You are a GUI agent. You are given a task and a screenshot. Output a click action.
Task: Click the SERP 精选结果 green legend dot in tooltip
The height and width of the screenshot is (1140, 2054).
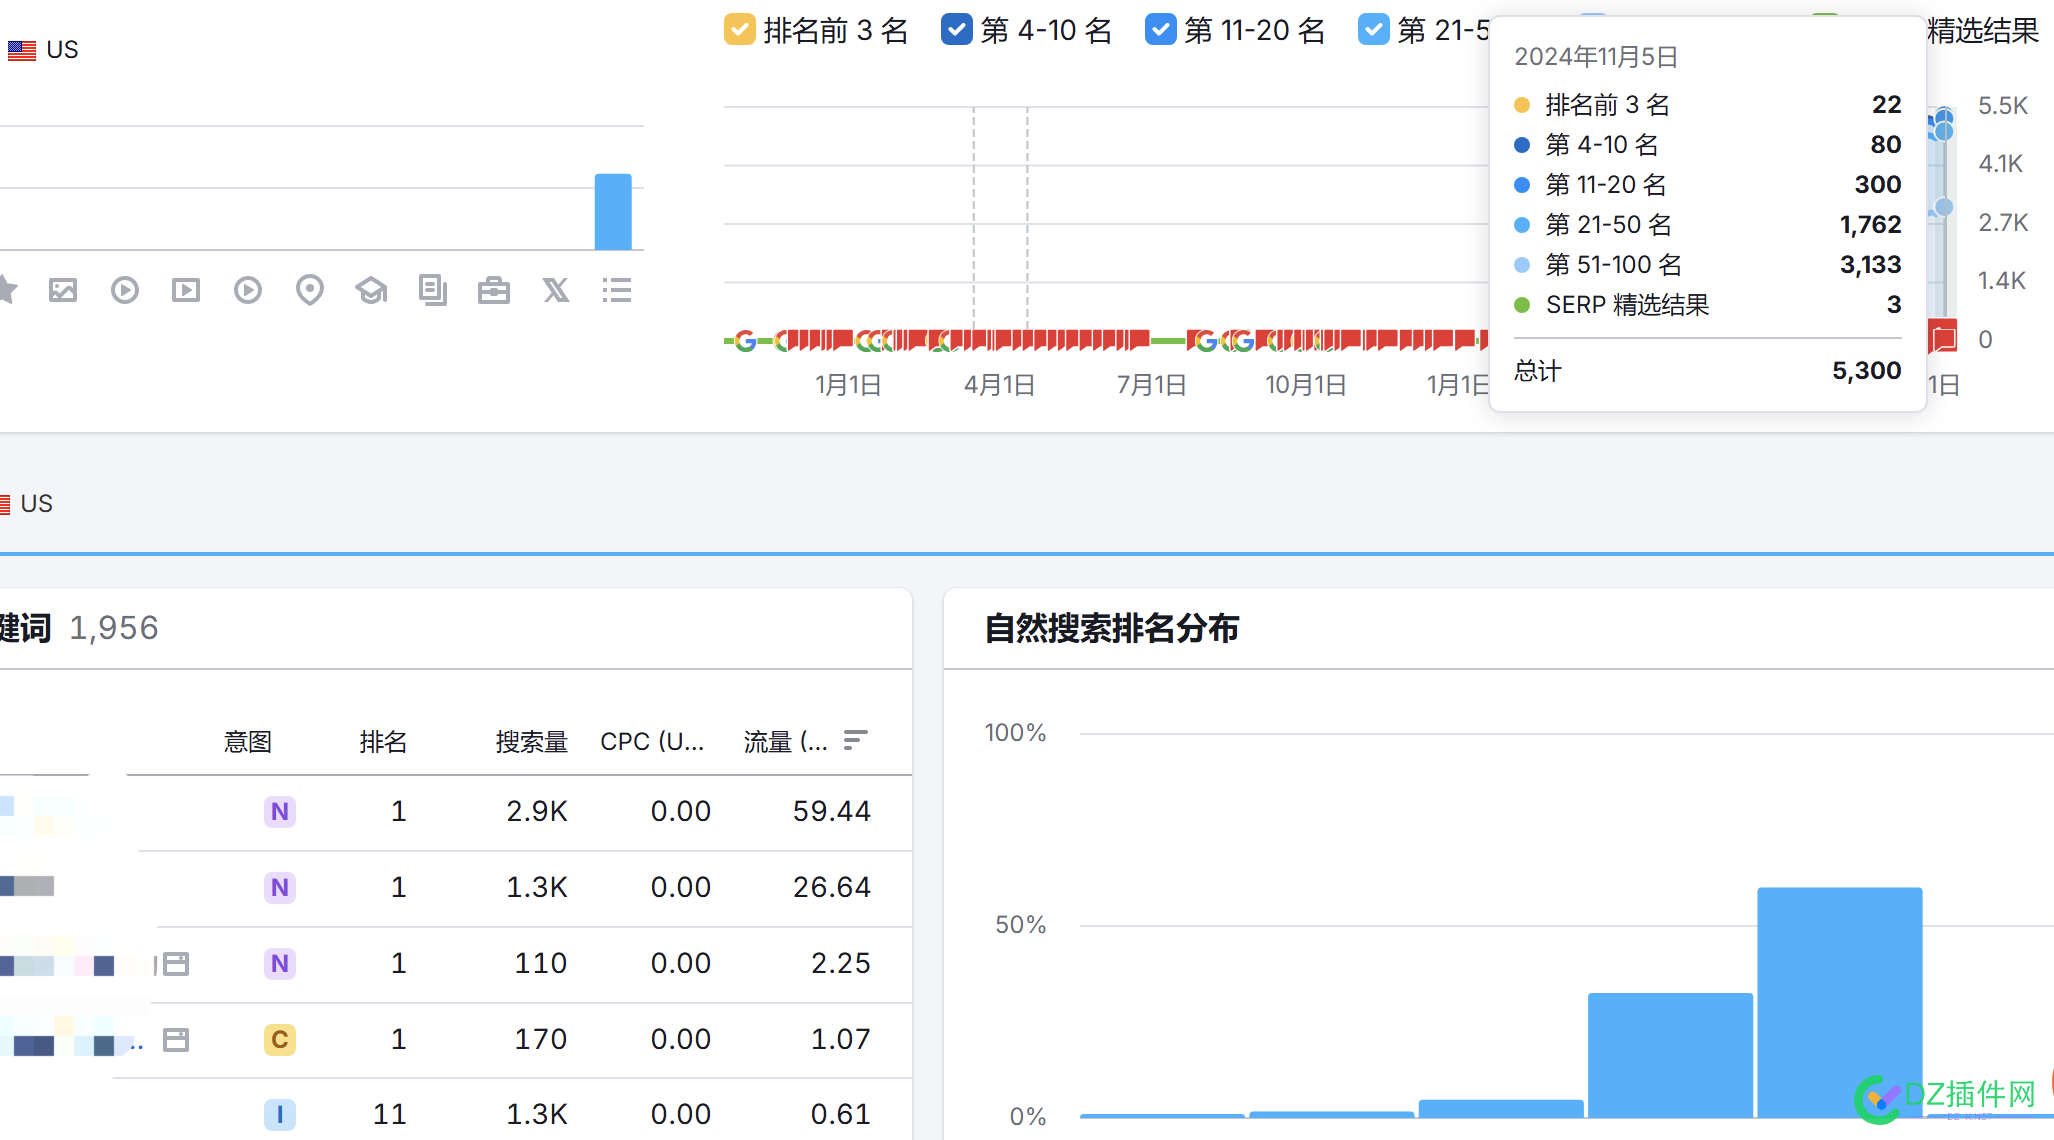tap(1522, 305)
